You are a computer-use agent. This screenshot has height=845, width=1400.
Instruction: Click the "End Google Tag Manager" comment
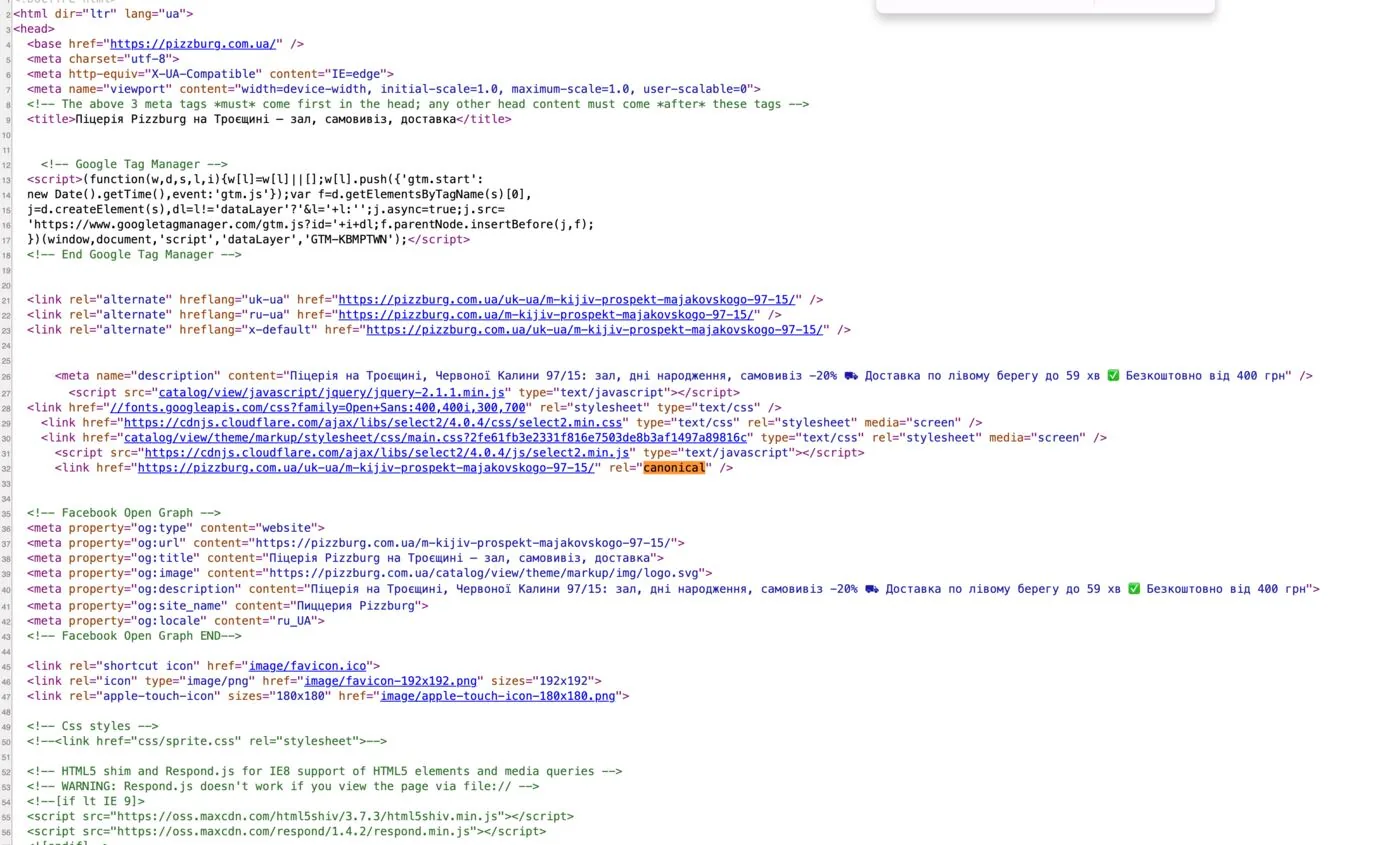[134, 254]
